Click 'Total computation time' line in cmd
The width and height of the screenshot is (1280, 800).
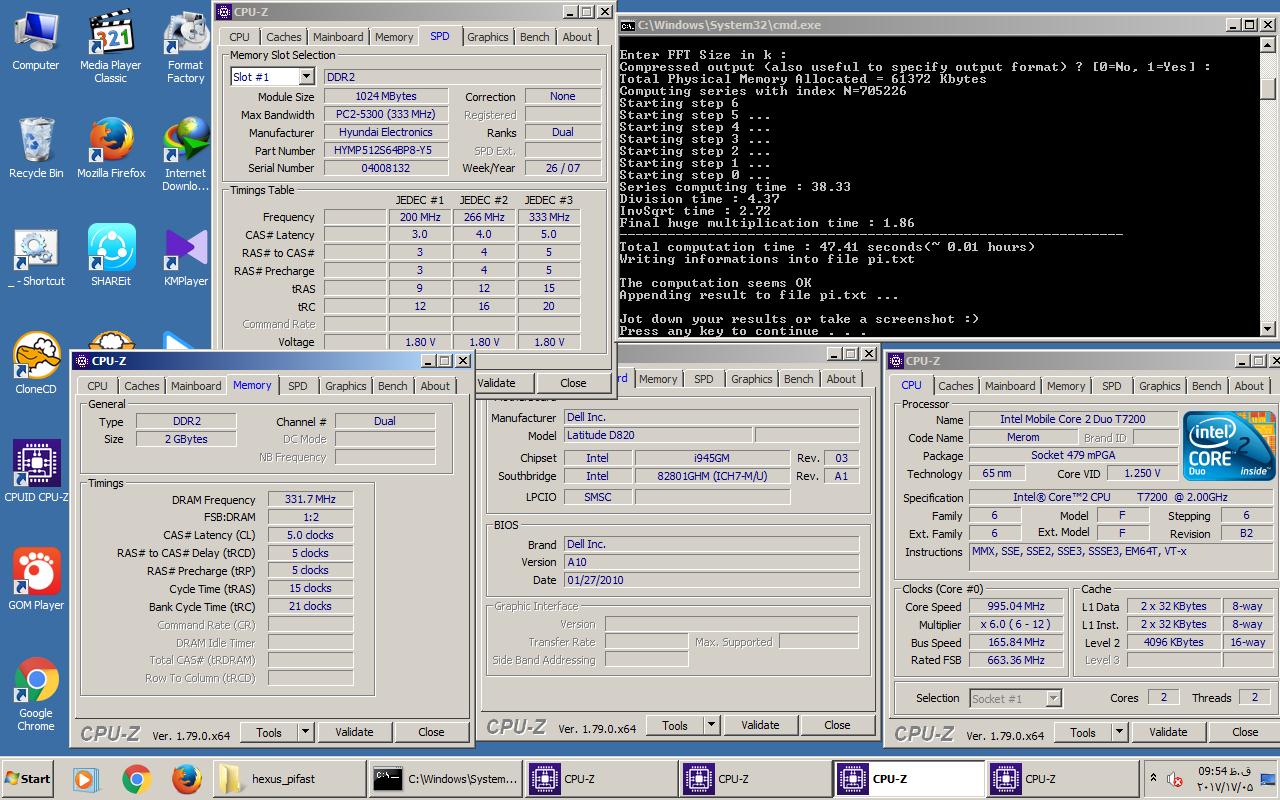[x=827, y=247]
